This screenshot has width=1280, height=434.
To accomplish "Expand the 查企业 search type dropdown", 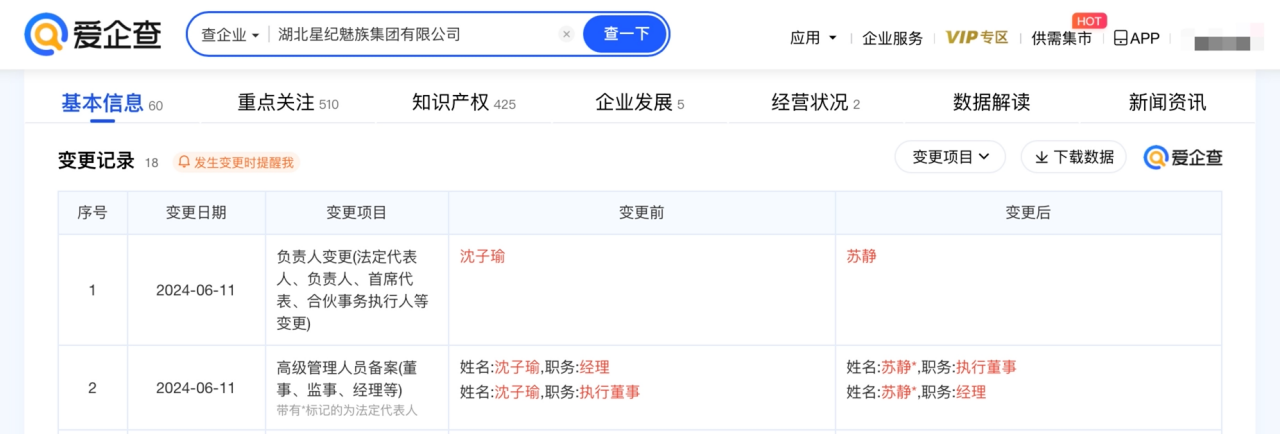I will click(230, 34).
